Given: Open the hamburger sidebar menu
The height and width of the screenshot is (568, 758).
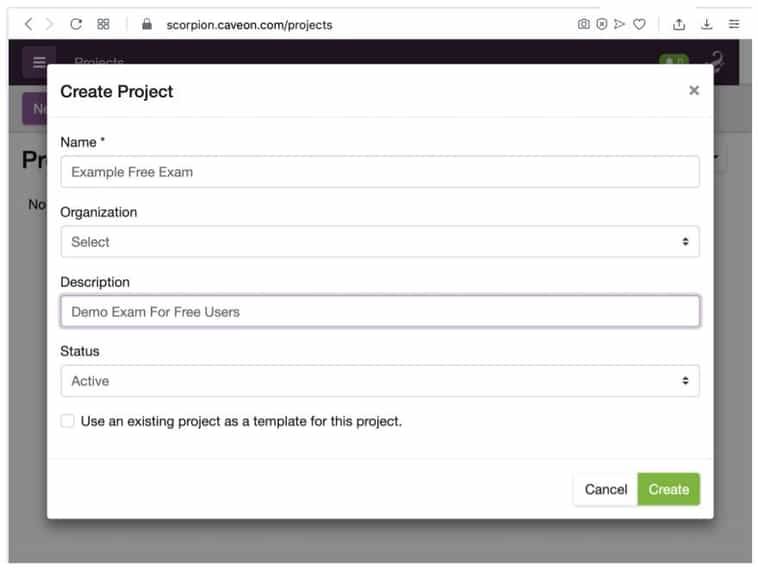Looking at the screenshot, I should click(39, 62).
